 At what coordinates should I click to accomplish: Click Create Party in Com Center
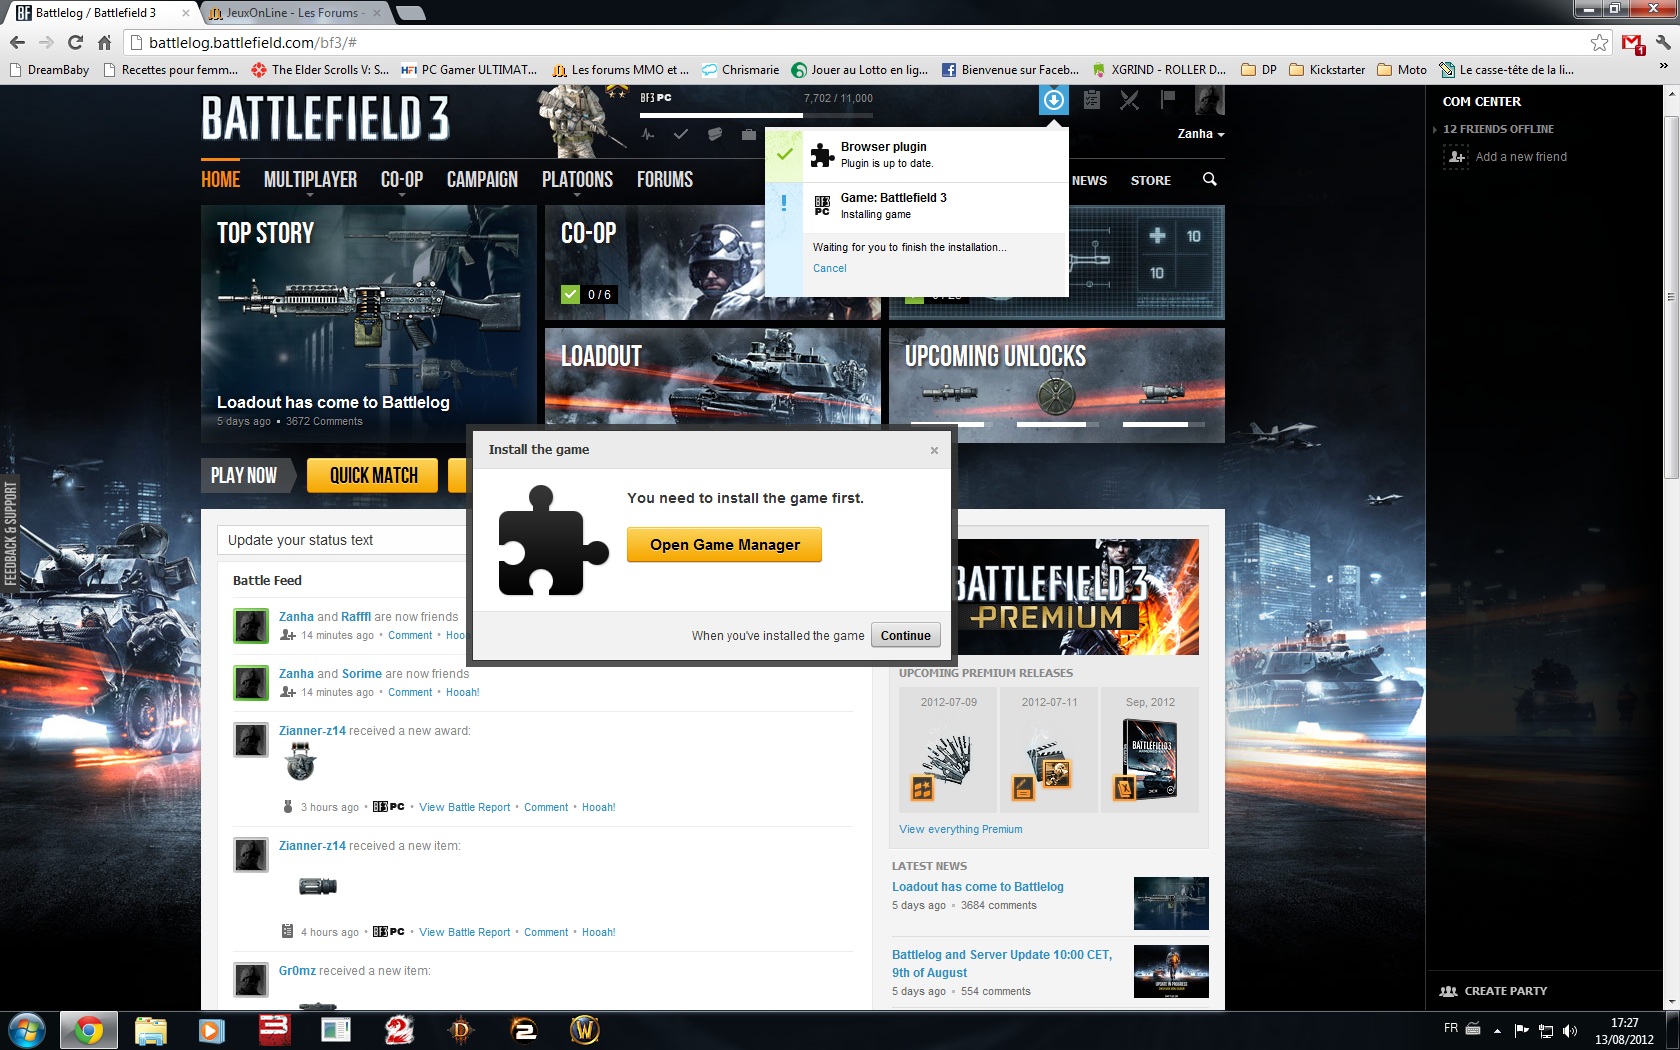[1494, 991]
